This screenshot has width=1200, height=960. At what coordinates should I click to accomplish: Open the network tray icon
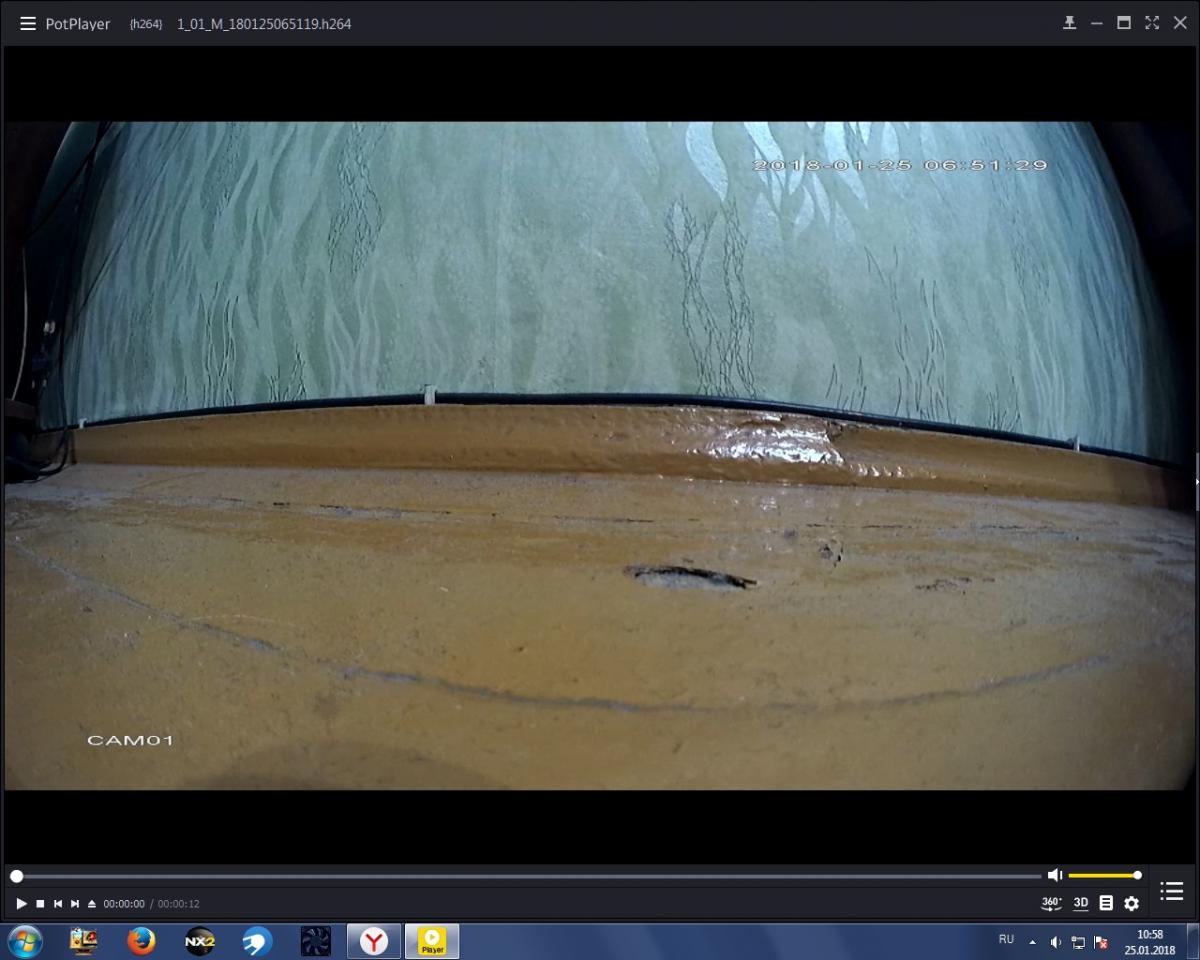(1078, 941)
